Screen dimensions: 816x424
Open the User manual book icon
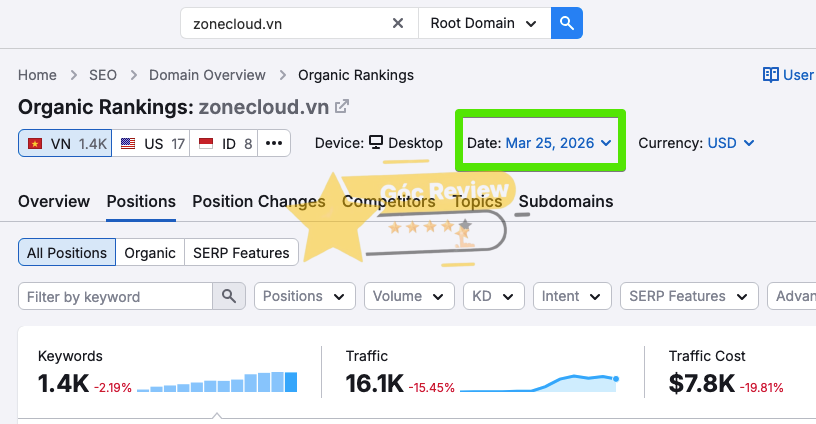(771, 75)
